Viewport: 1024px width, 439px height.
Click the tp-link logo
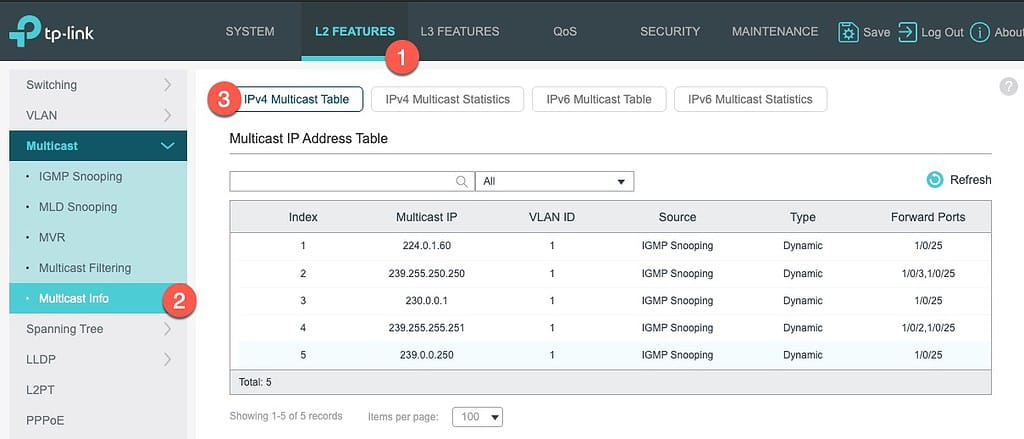(x=51, y=31)
